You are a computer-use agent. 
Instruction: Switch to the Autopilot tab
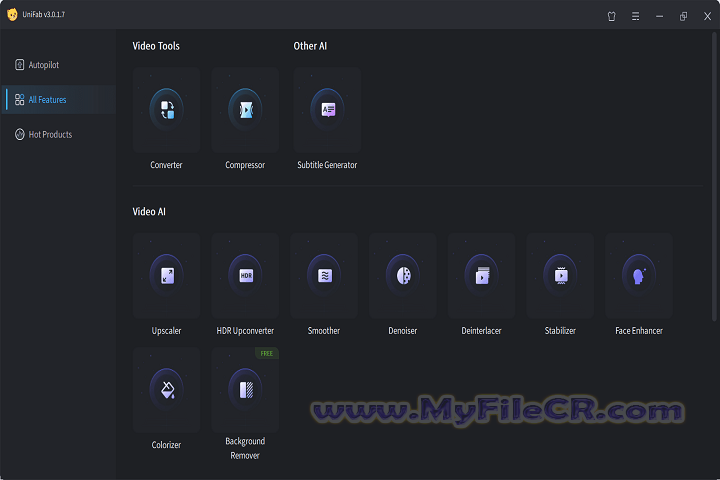[x=59, y=65]
